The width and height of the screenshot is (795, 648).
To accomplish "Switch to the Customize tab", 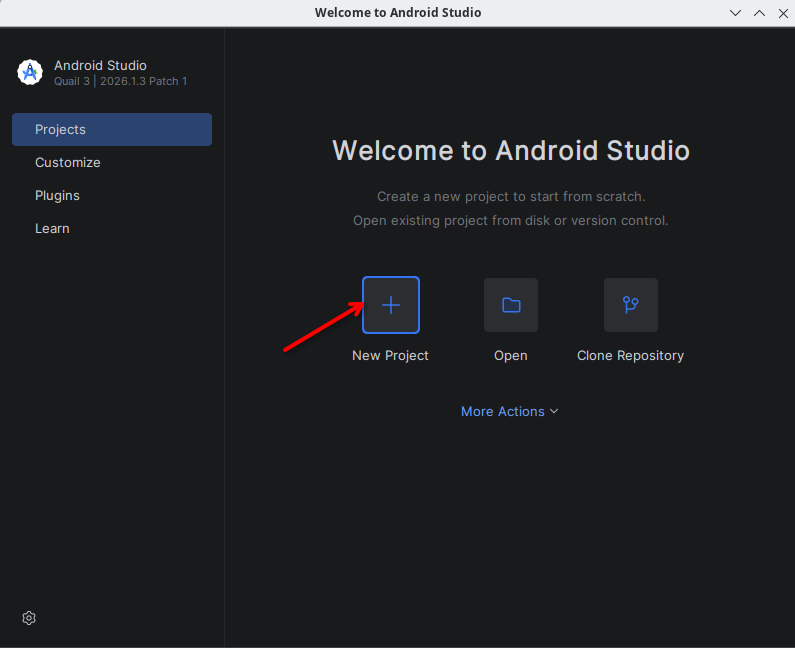I will pos(112,162).
